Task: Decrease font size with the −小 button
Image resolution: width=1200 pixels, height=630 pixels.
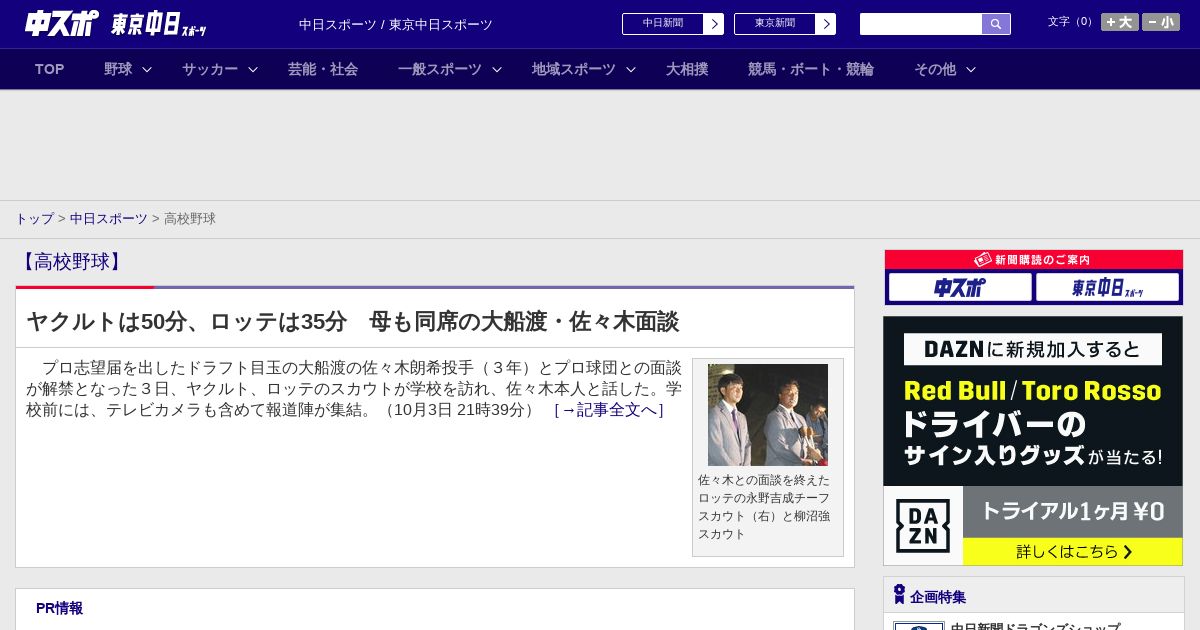Action: 1161,22
